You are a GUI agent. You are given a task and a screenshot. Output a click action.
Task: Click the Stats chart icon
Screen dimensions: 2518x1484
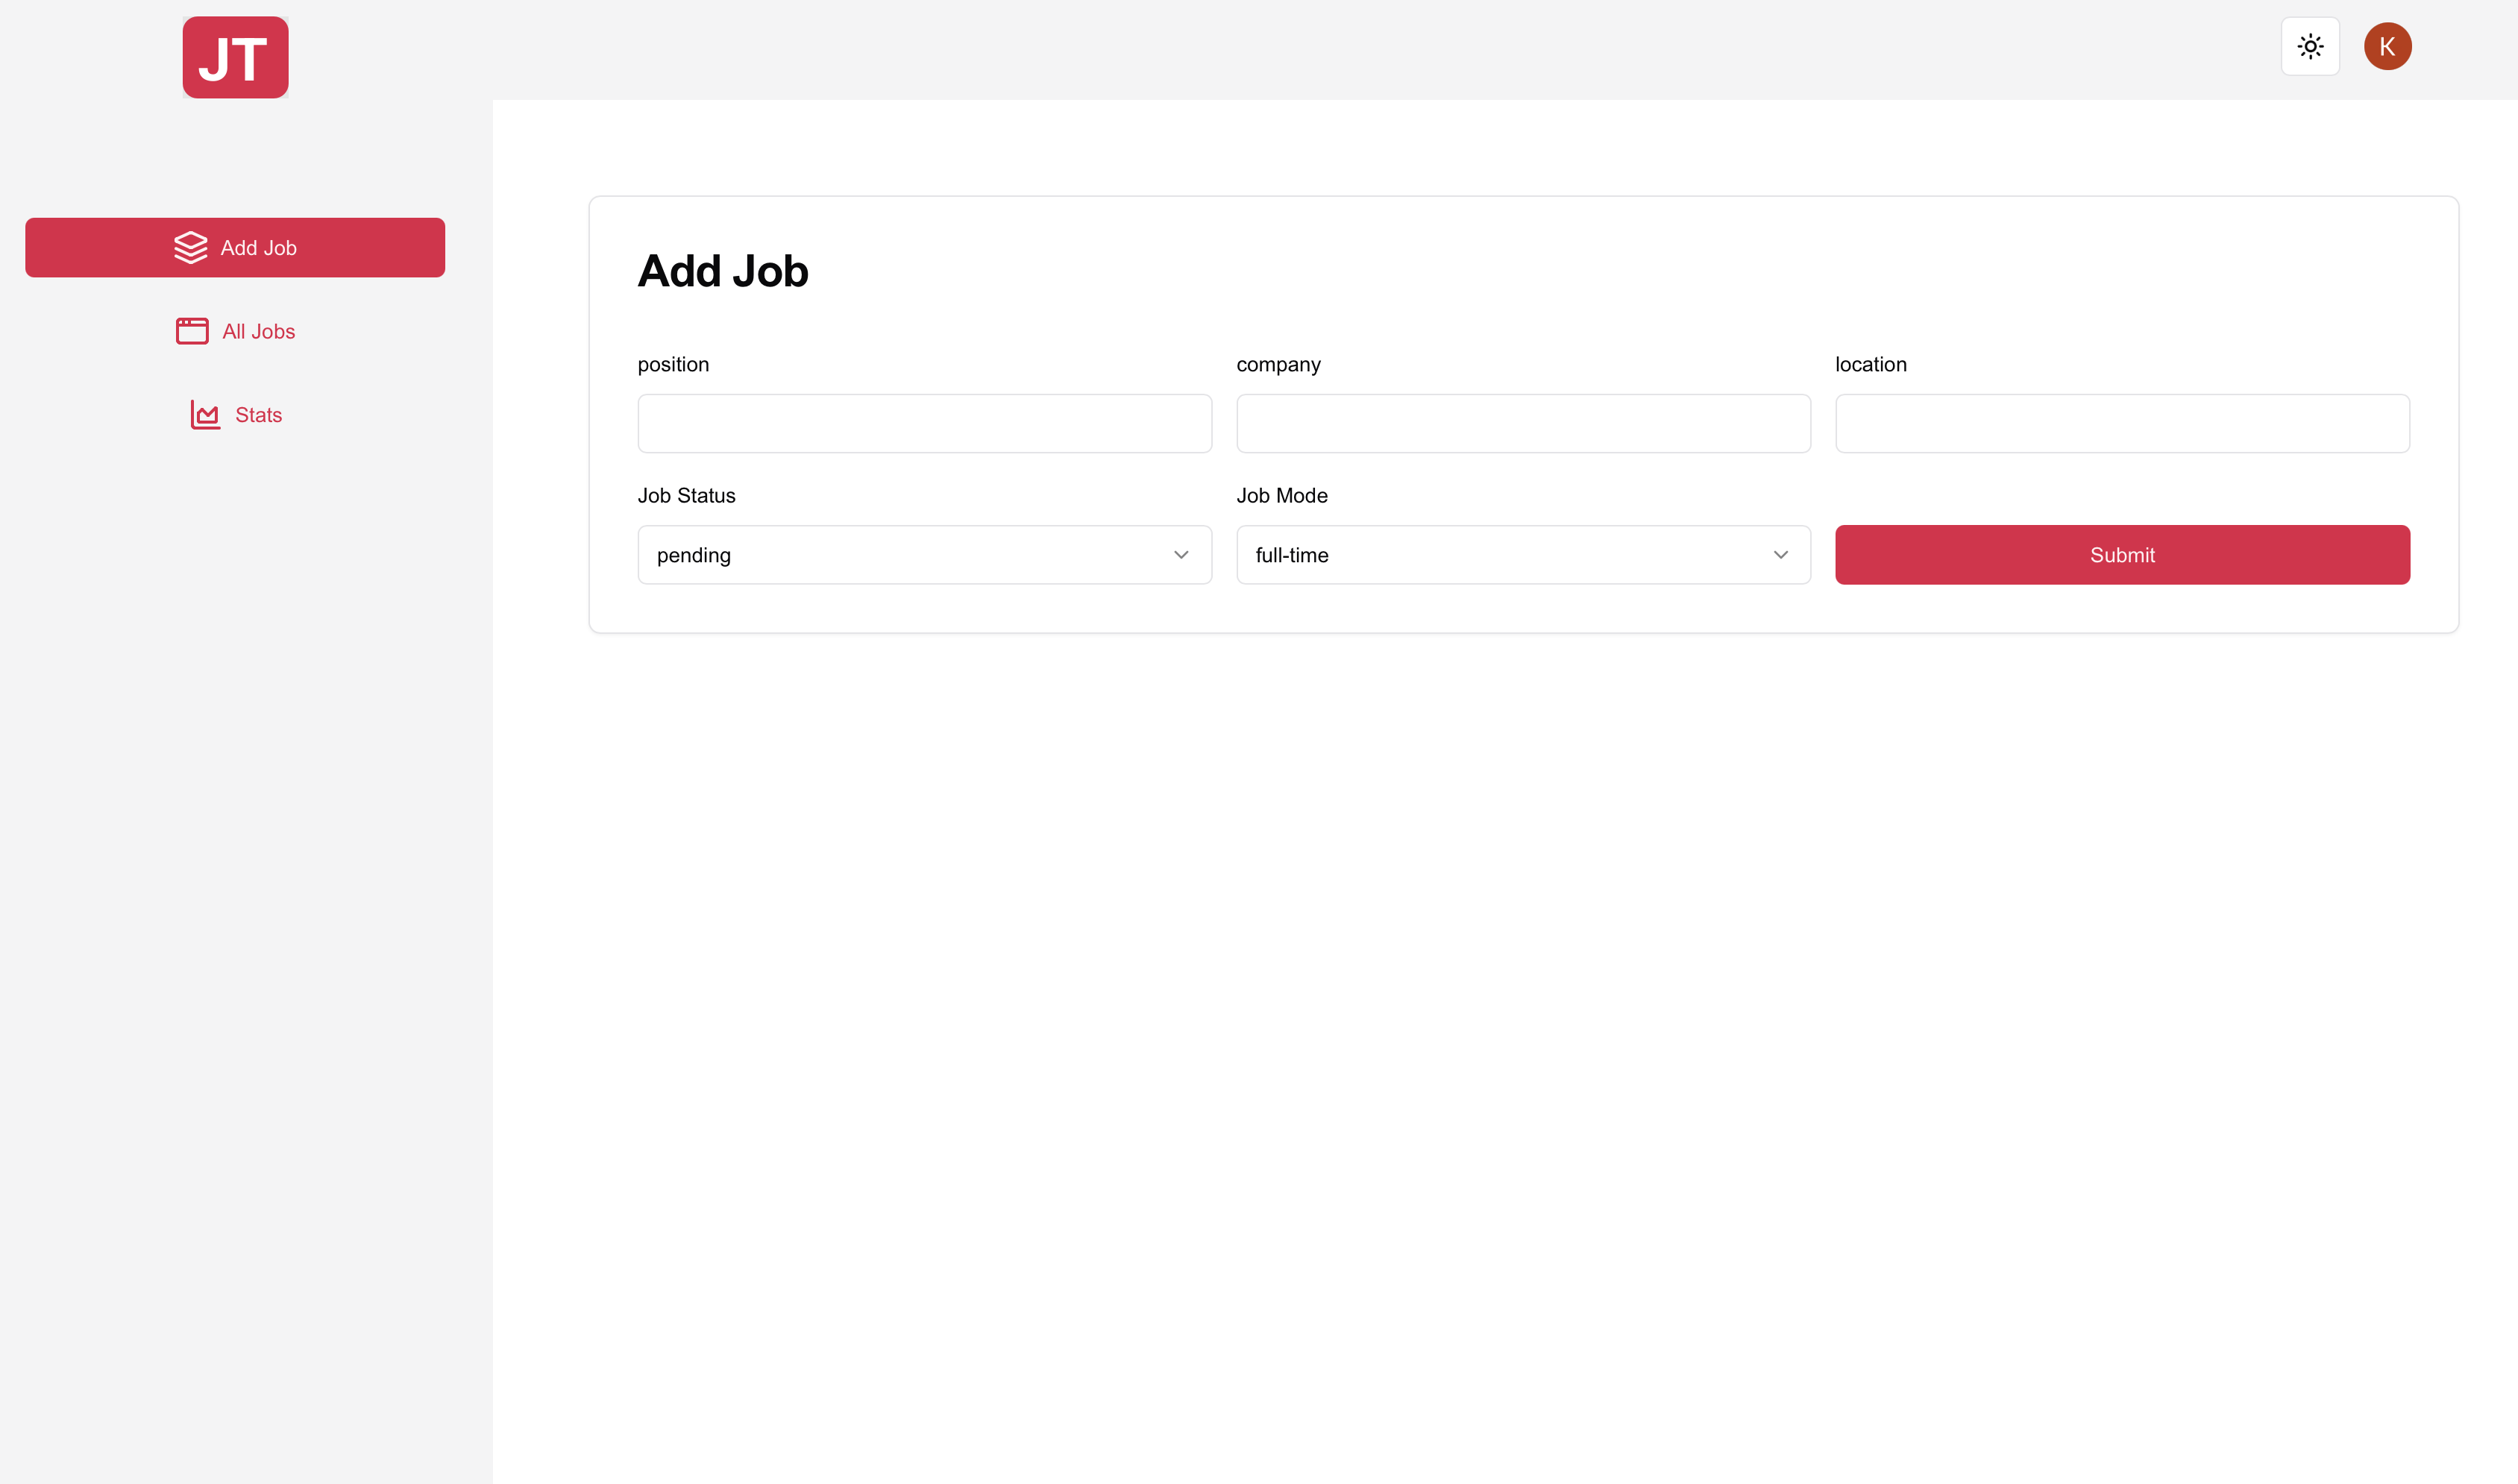point(205,415)
